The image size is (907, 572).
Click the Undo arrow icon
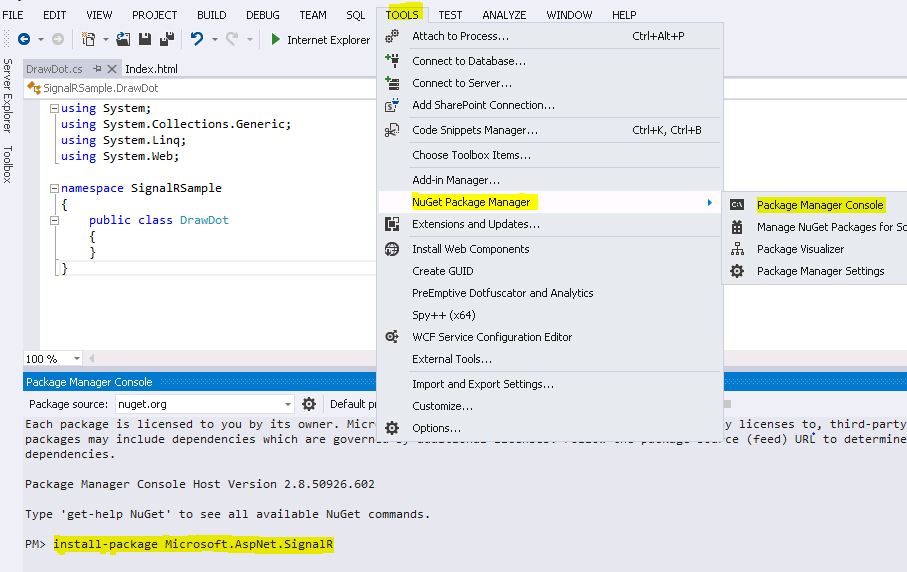click(197, 39)
